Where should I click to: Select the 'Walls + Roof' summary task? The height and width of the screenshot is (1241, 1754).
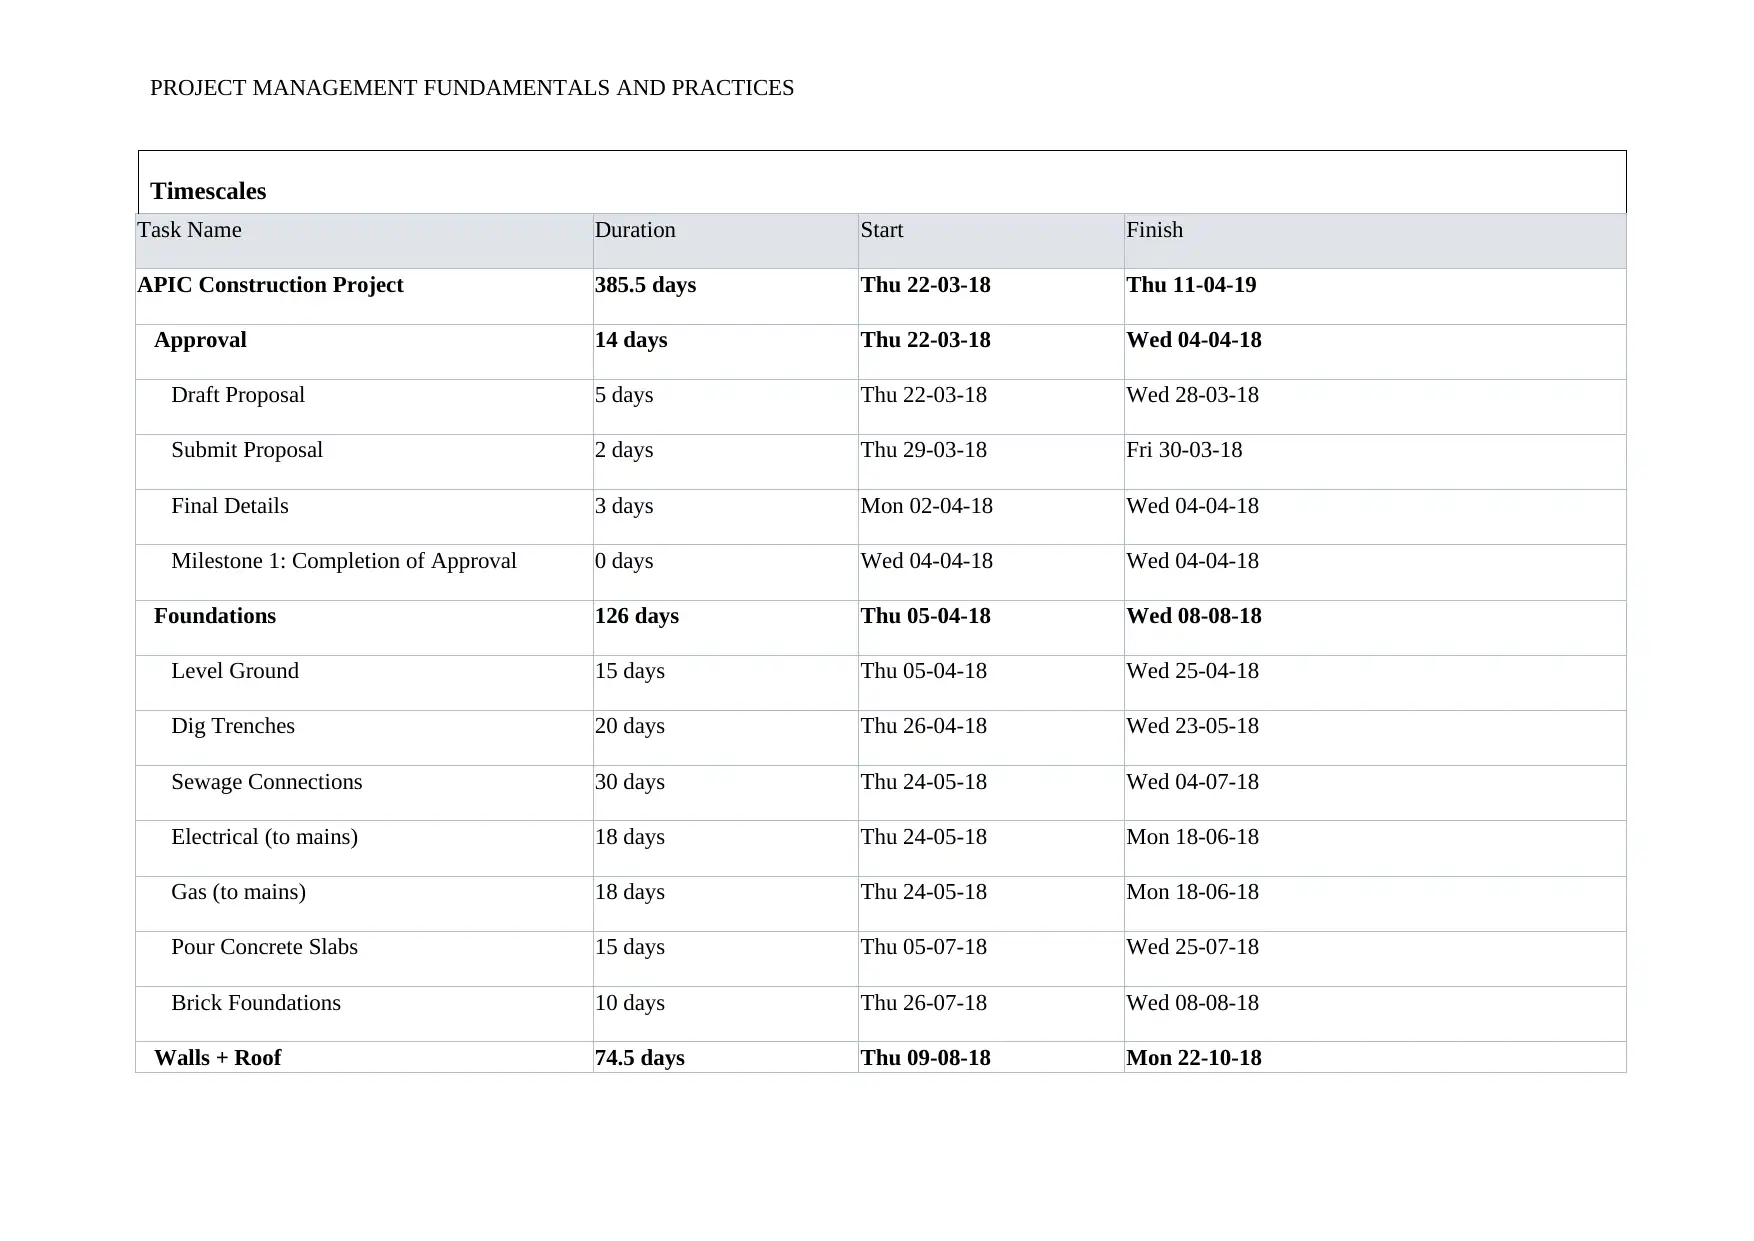coord(218,1058)
